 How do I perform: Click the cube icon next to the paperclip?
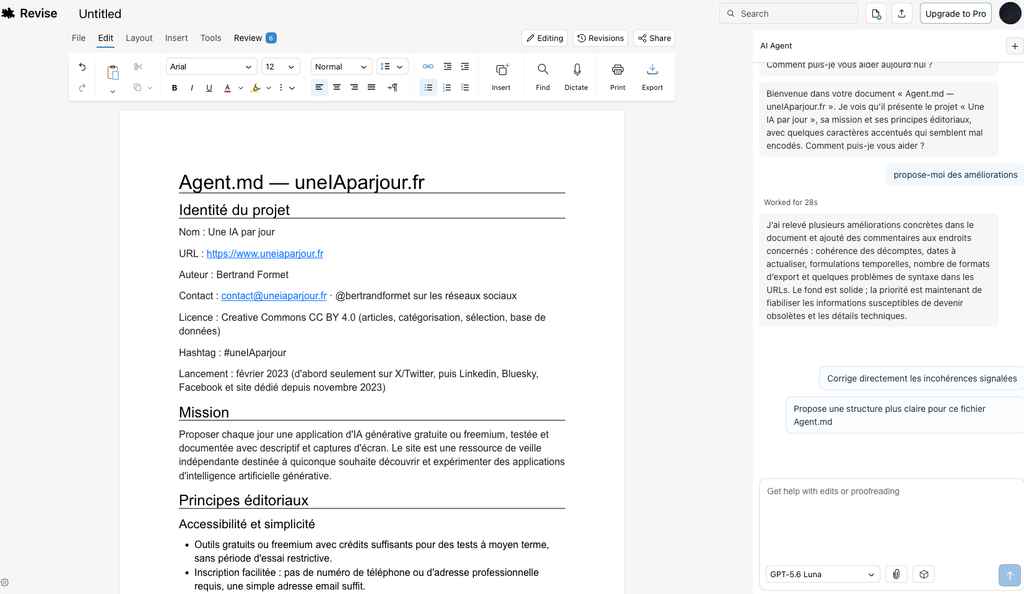click(x=923, y=574)
